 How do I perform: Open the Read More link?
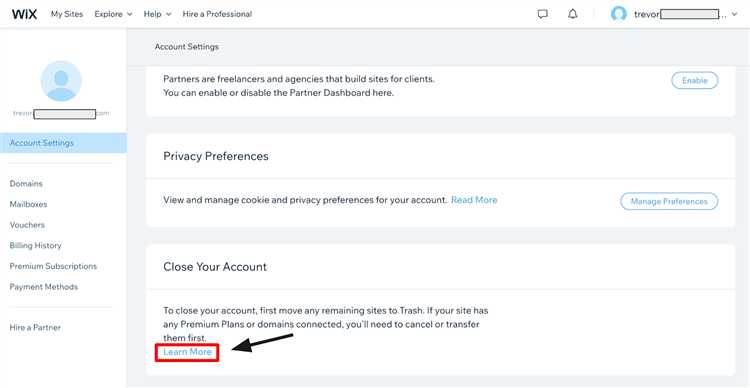click(x=474, y=200)
